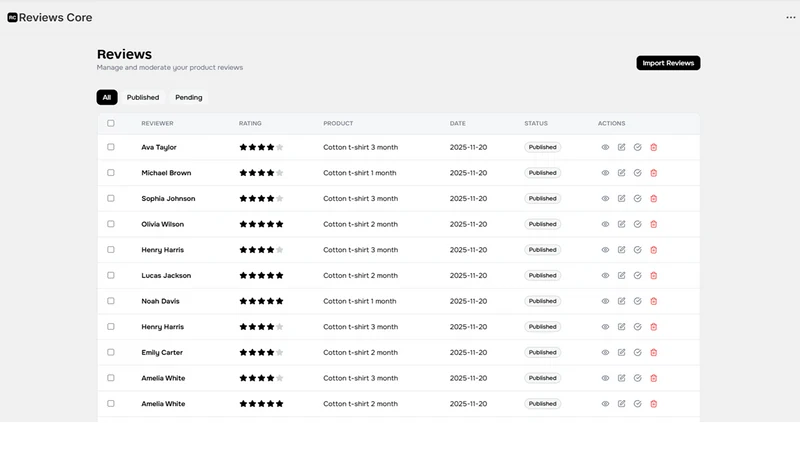Click the Sophia Johnson reviewer name
Screen dimensions: 800x450
click(168, 198)
